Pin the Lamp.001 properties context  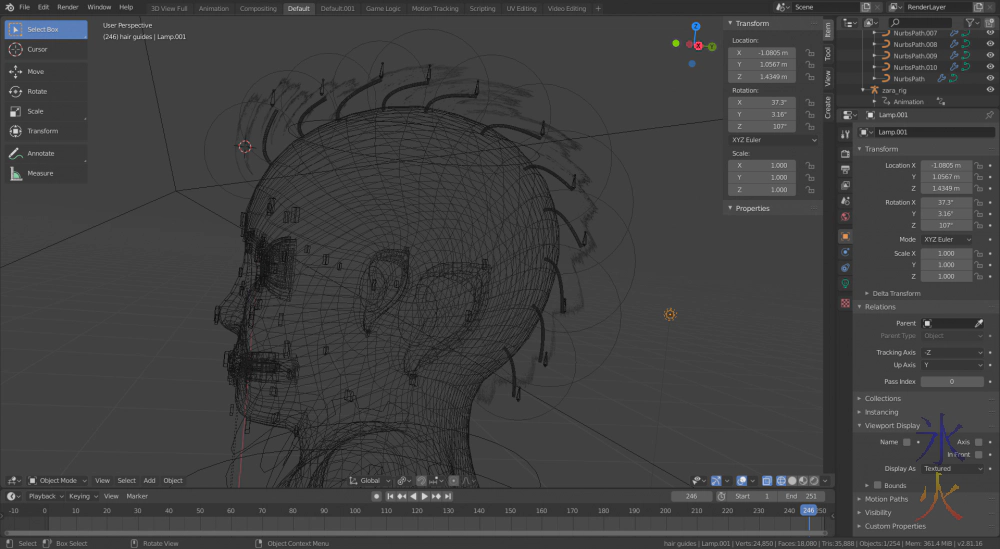989,115
